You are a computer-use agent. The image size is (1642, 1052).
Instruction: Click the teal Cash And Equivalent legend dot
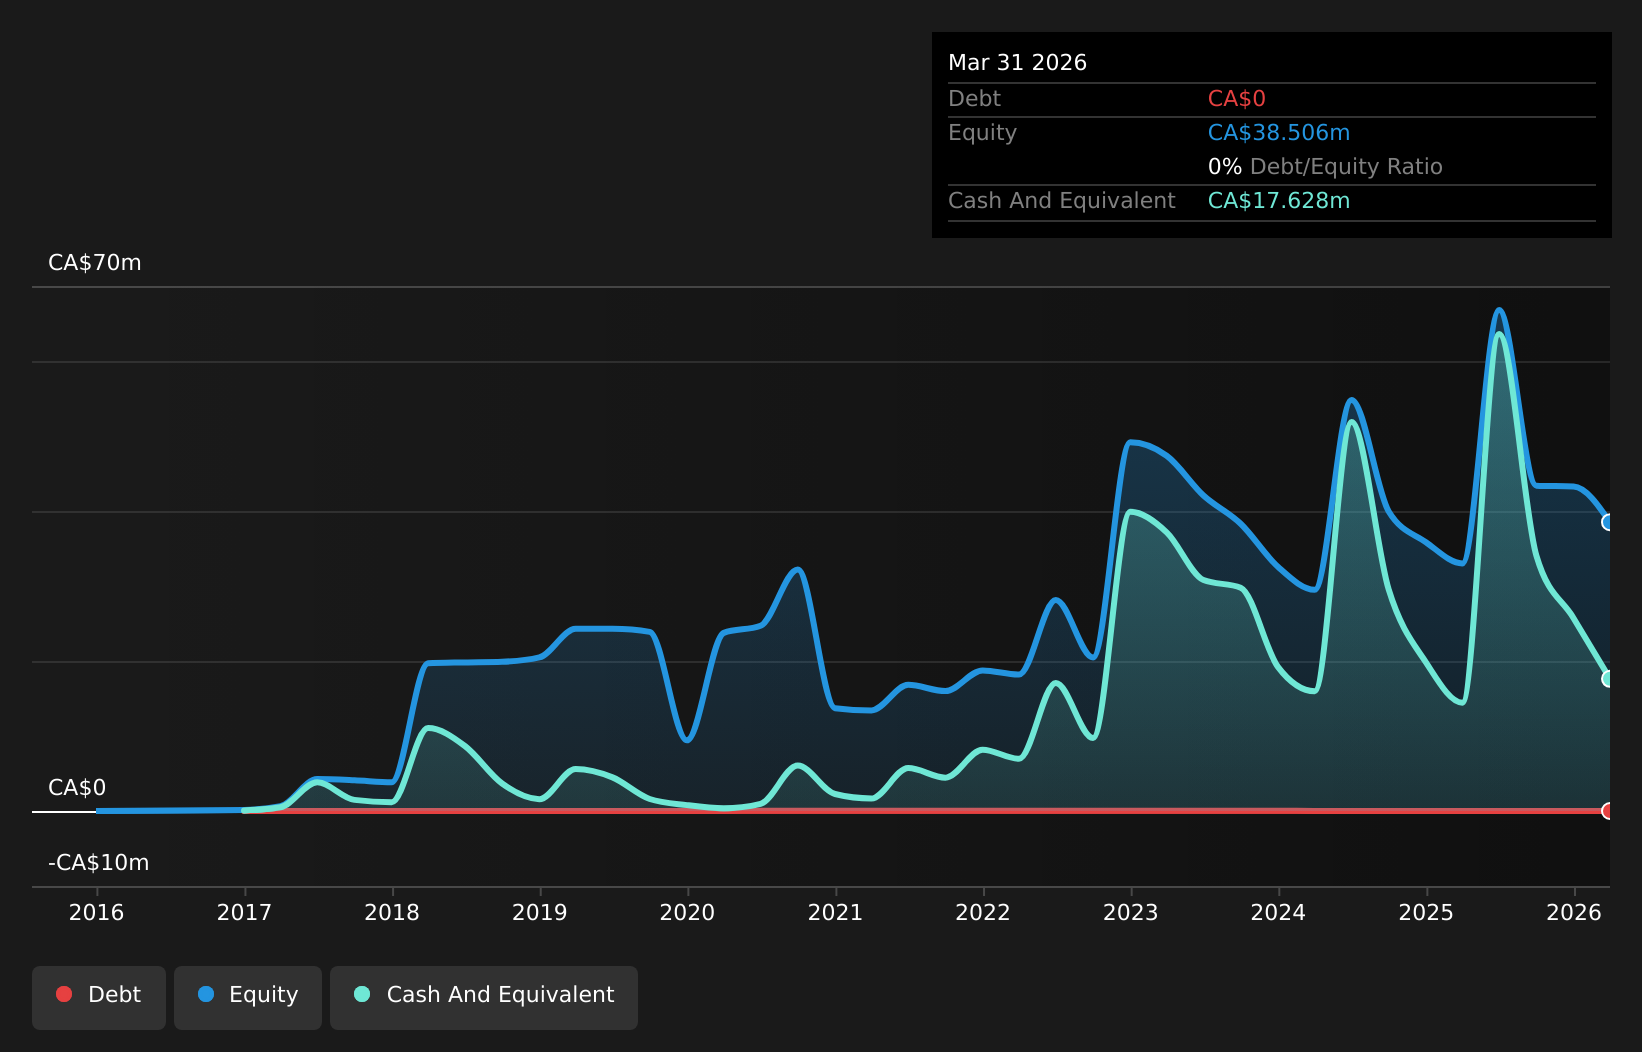click(362, 994)
